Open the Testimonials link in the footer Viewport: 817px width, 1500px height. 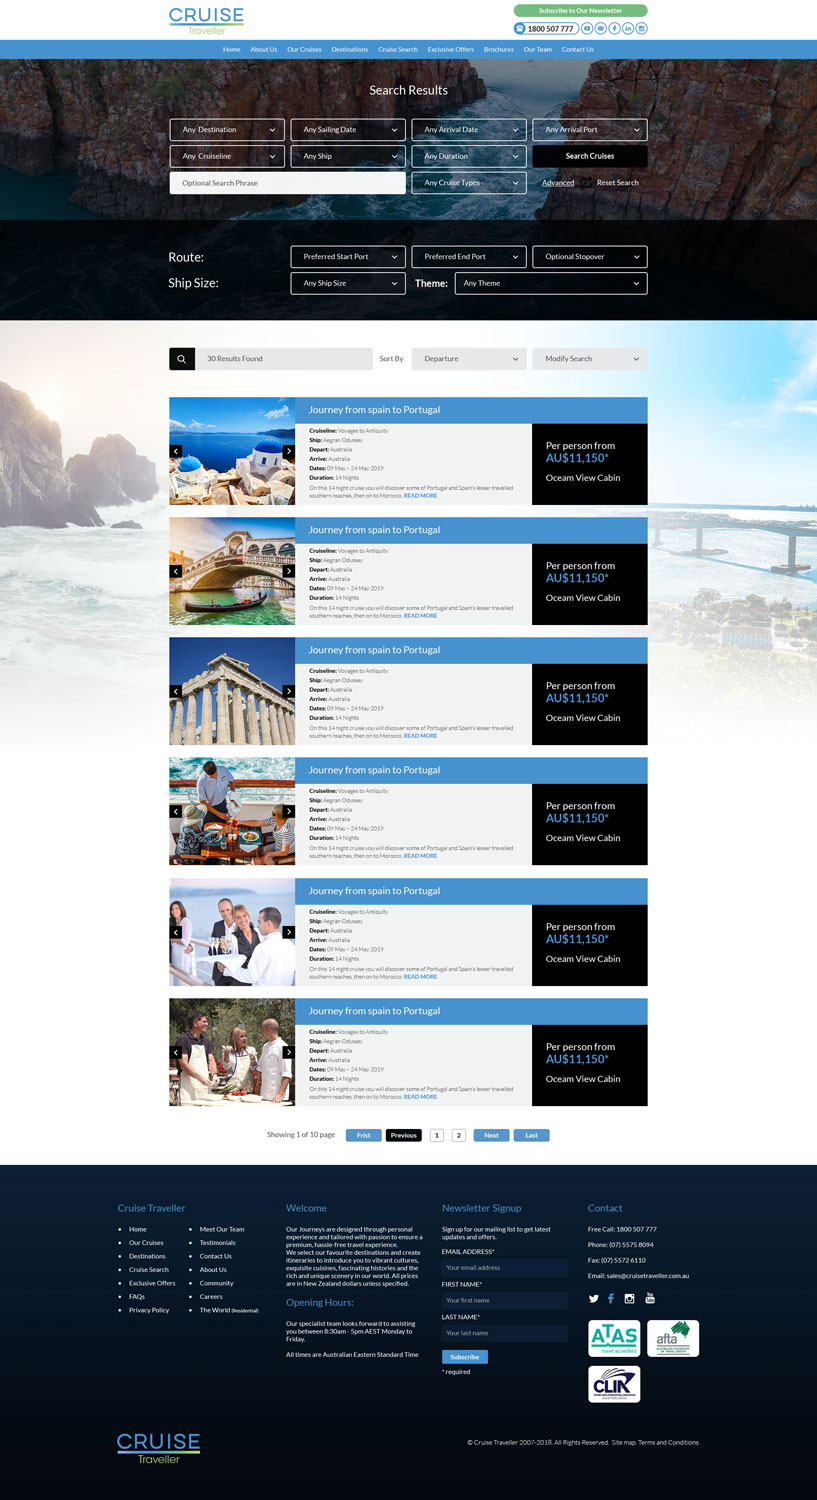pos(218,1243)
